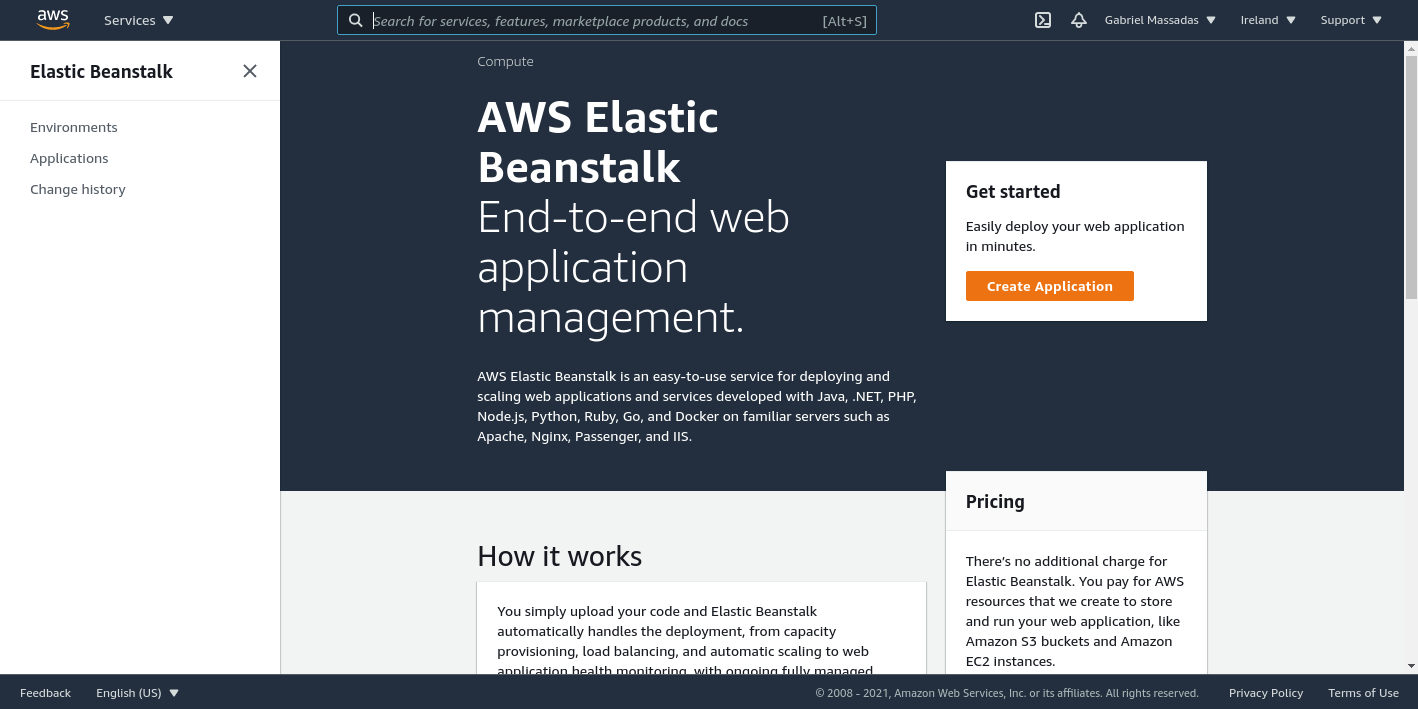This screenshot has width=1418, height=709.
Task: Navigate to Environments in the sidebar
Action: (73, 127)
